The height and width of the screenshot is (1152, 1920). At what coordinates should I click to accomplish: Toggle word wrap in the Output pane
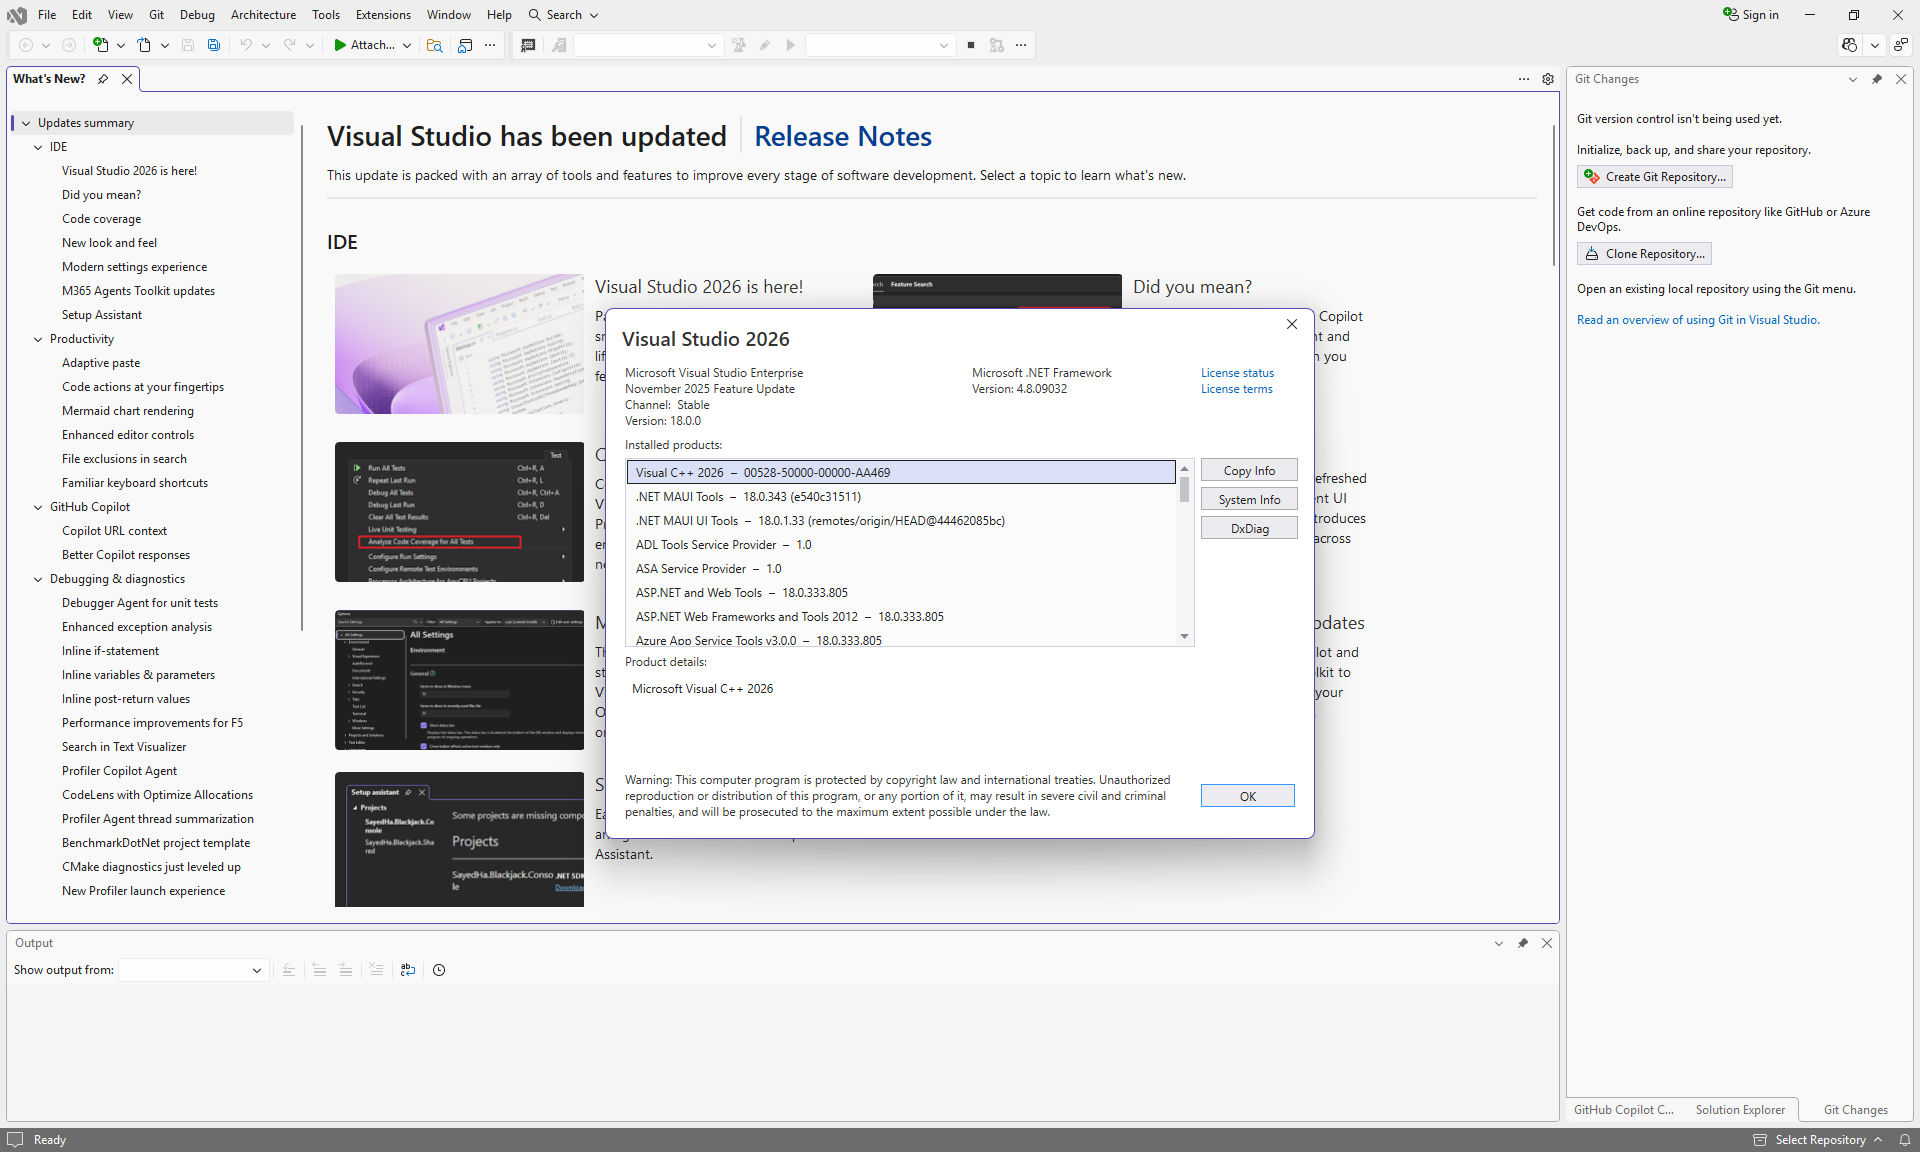(x=407, y=969)
